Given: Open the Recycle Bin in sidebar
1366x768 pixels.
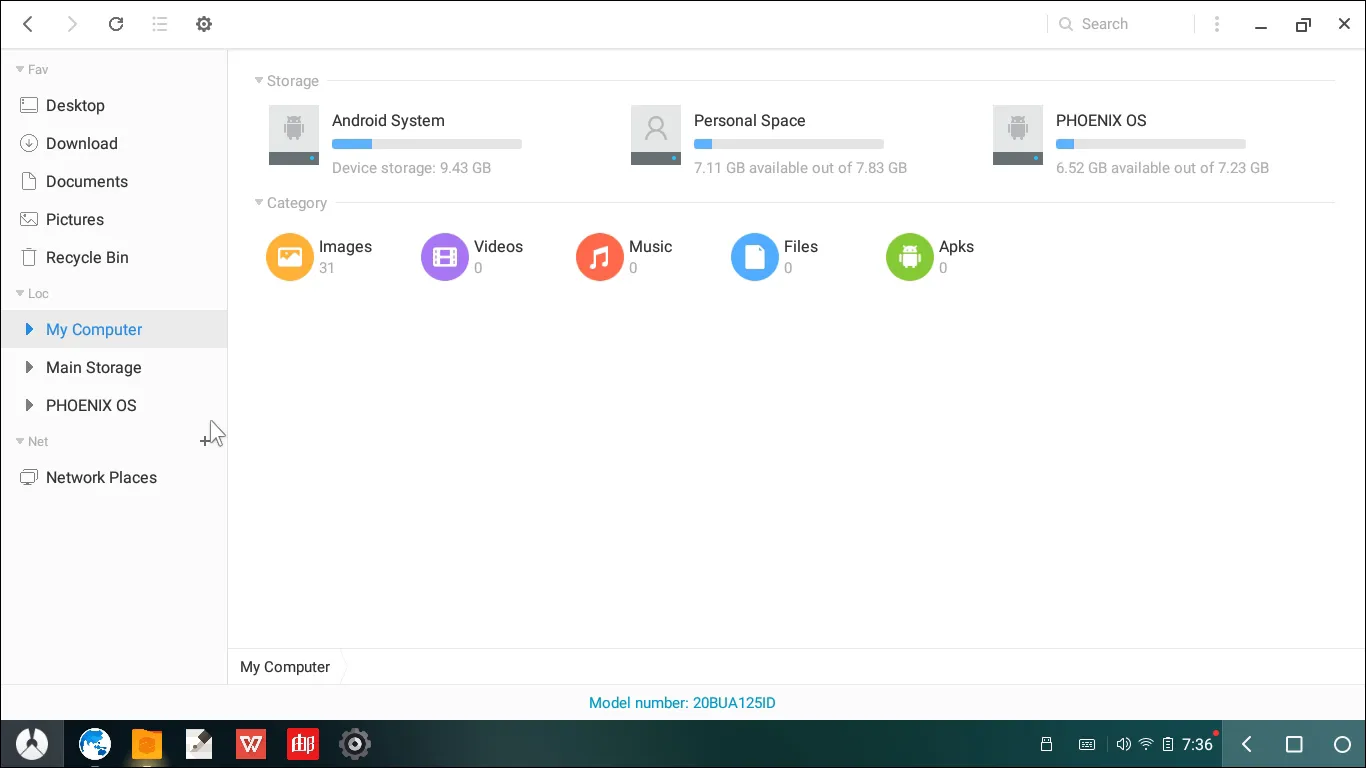Looking at the screenshot, I should (x=87, y=257).
